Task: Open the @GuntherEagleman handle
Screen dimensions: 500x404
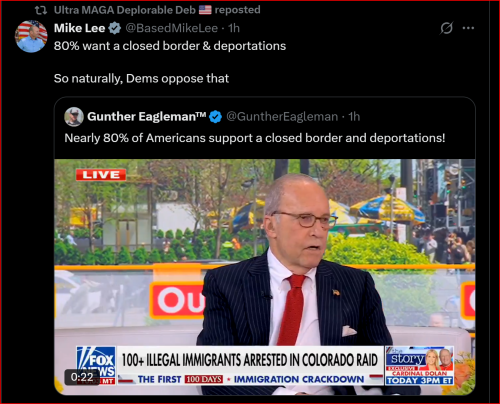Action: (282, 117)
